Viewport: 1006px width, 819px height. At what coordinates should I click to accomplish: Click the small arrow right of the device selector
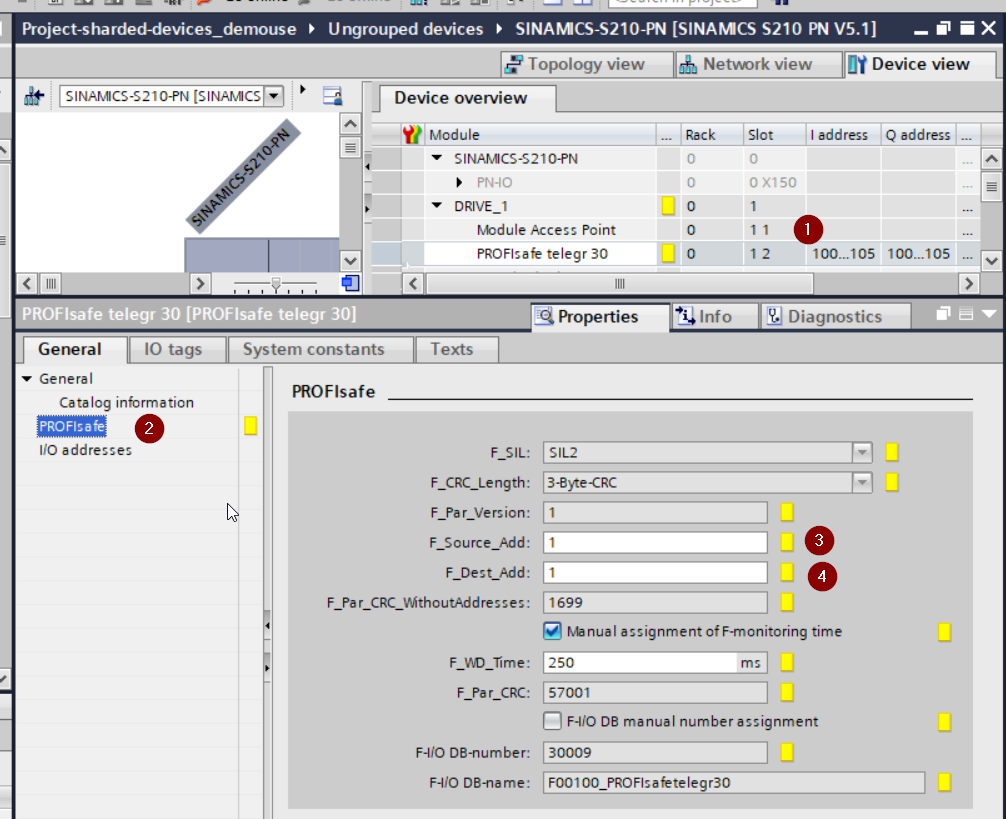pos(303,90)
